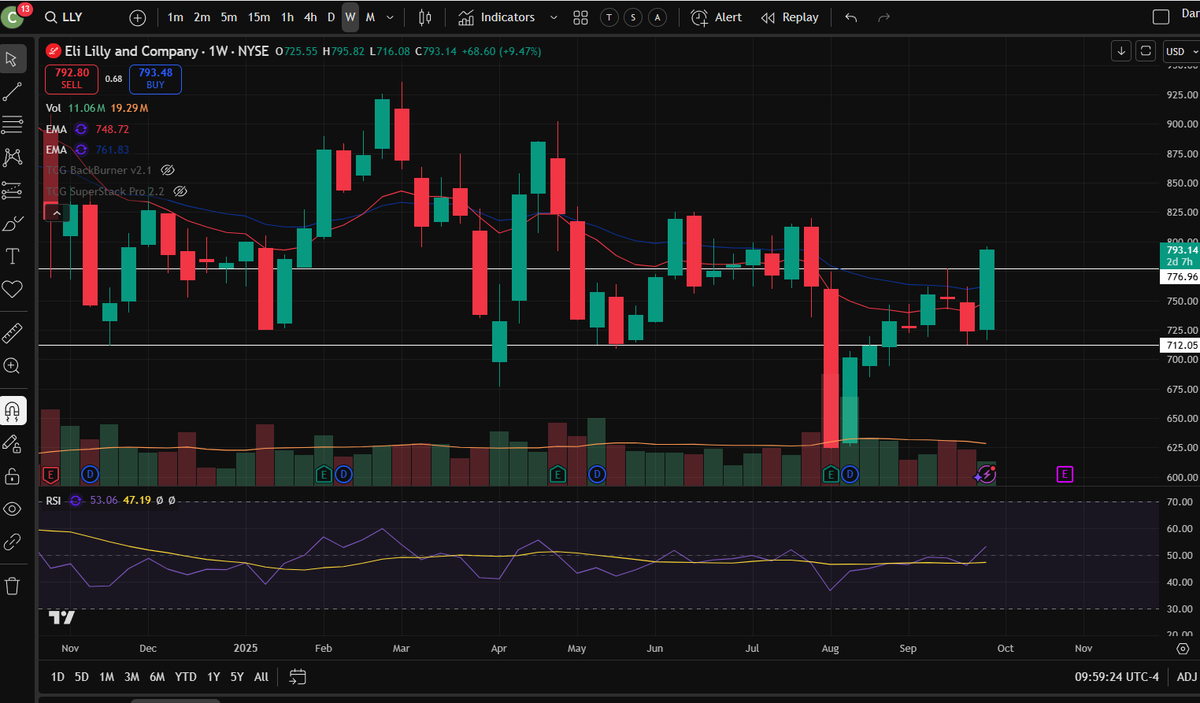
Task: Select the XABCD pattern tool
Action: point(13,157)
